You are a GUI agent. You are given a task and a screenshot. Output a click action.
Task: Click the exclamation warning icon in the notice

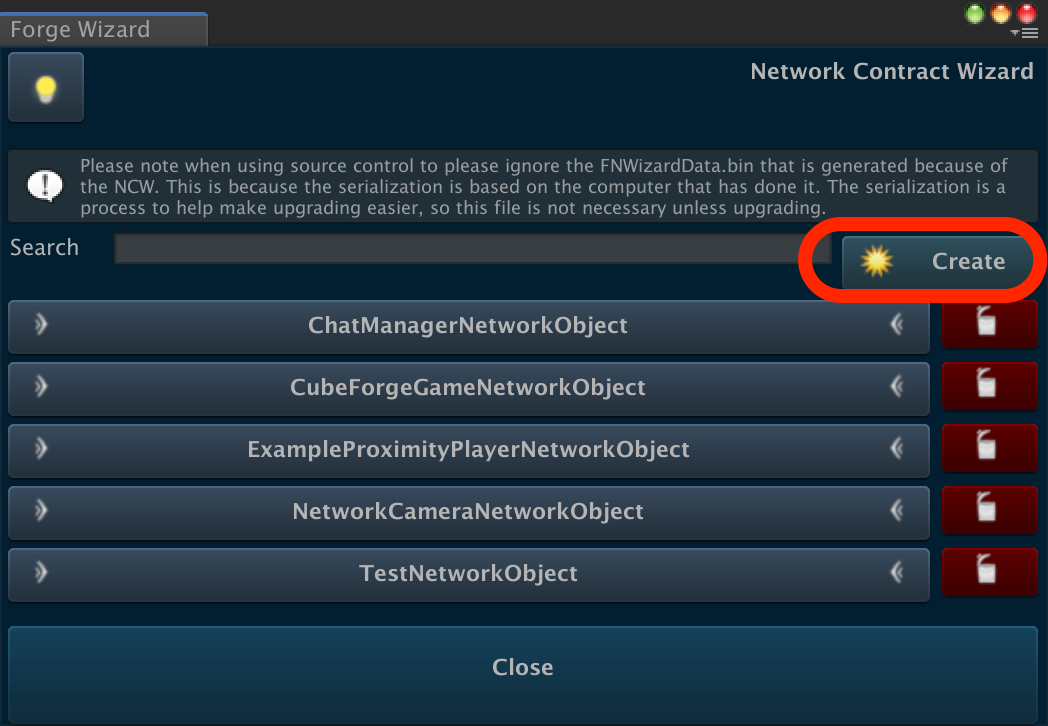pyautogui.click(x=45, y=186)
